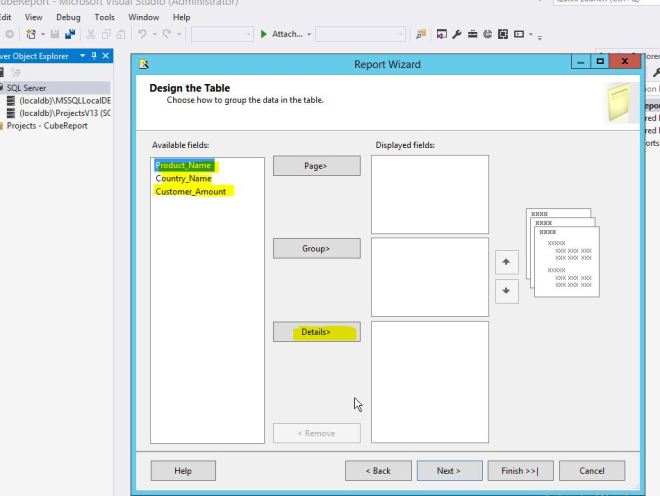This screenshot has height=496, width=660.
Task: Open the Server Object Explorer panel dropdown arrow
Action: 81,56
